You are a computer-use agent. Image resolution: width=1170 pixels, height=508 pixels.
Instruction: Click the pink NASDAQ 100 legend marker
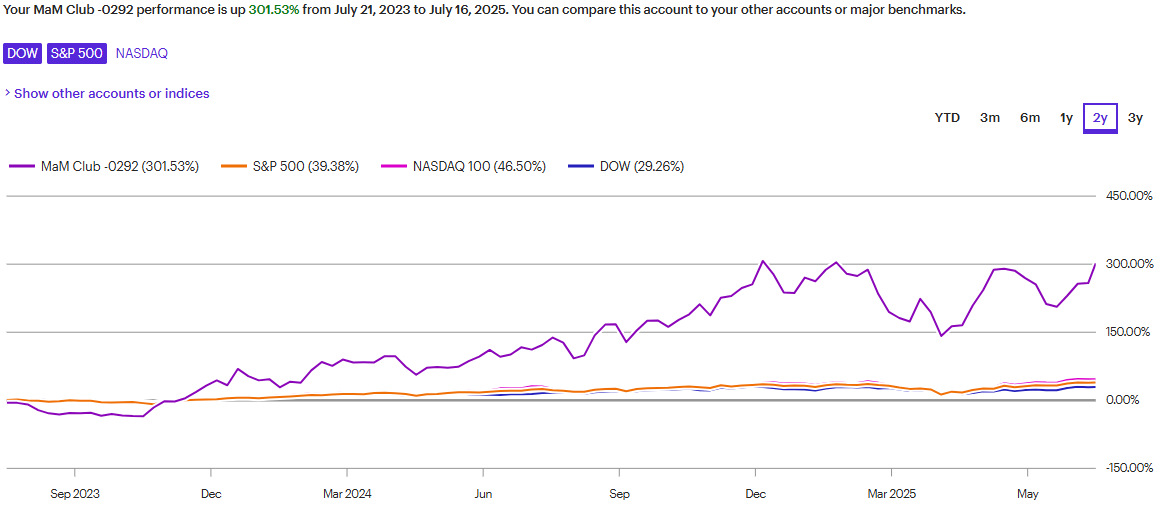click(x=394, y=166)
